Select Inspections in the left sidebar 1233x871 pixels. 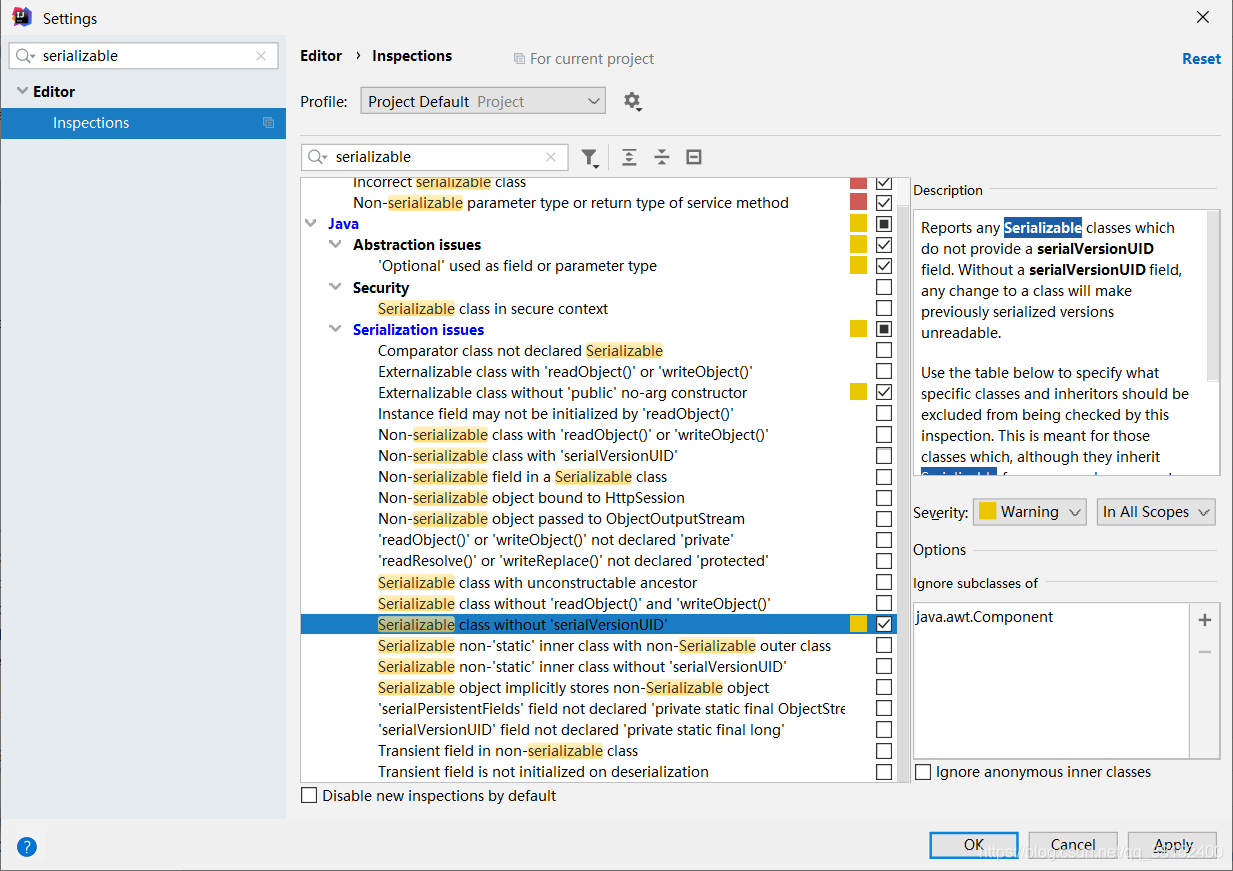tap(143, 123)
